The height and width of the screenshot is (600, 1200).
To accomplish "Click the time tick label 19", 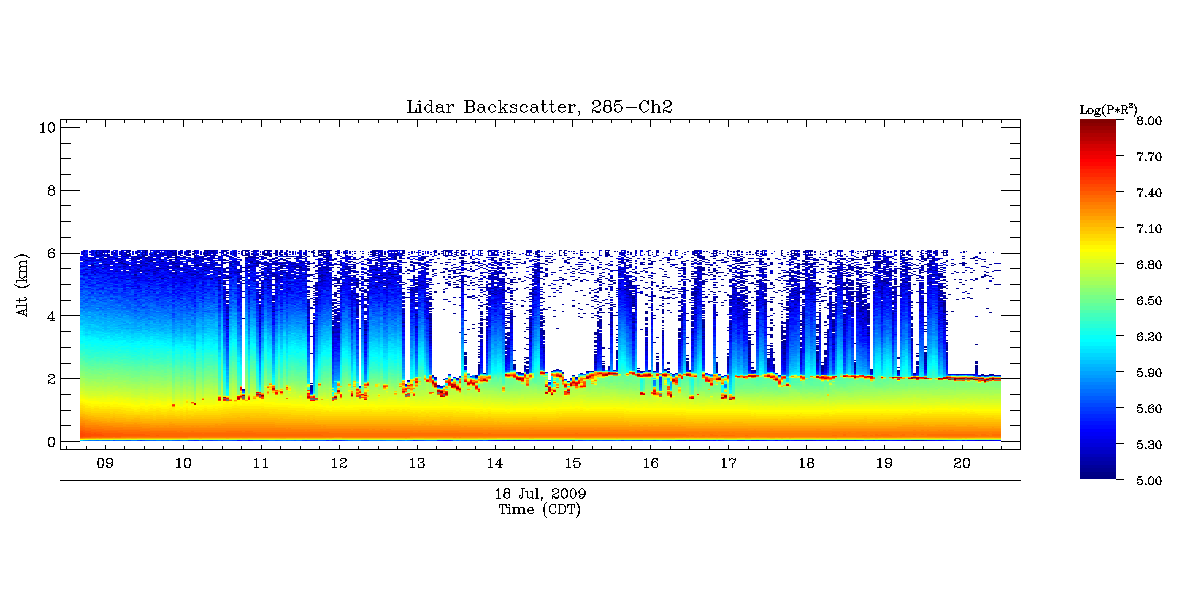I will coord(885,464).
